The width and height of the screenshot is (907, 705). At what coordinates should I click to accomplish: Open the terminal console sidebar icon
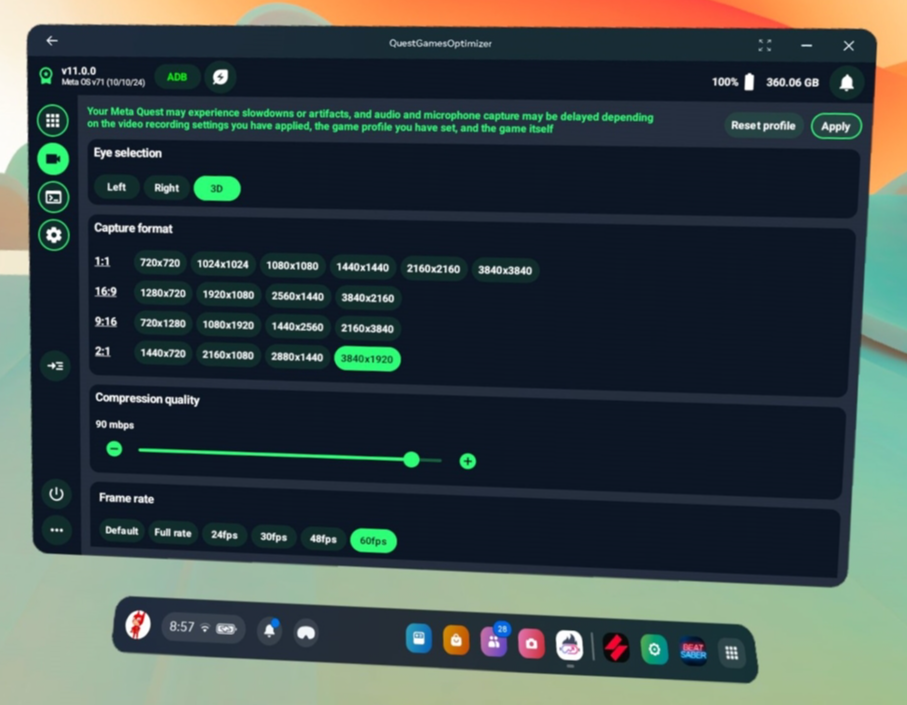tap(54, 197)
